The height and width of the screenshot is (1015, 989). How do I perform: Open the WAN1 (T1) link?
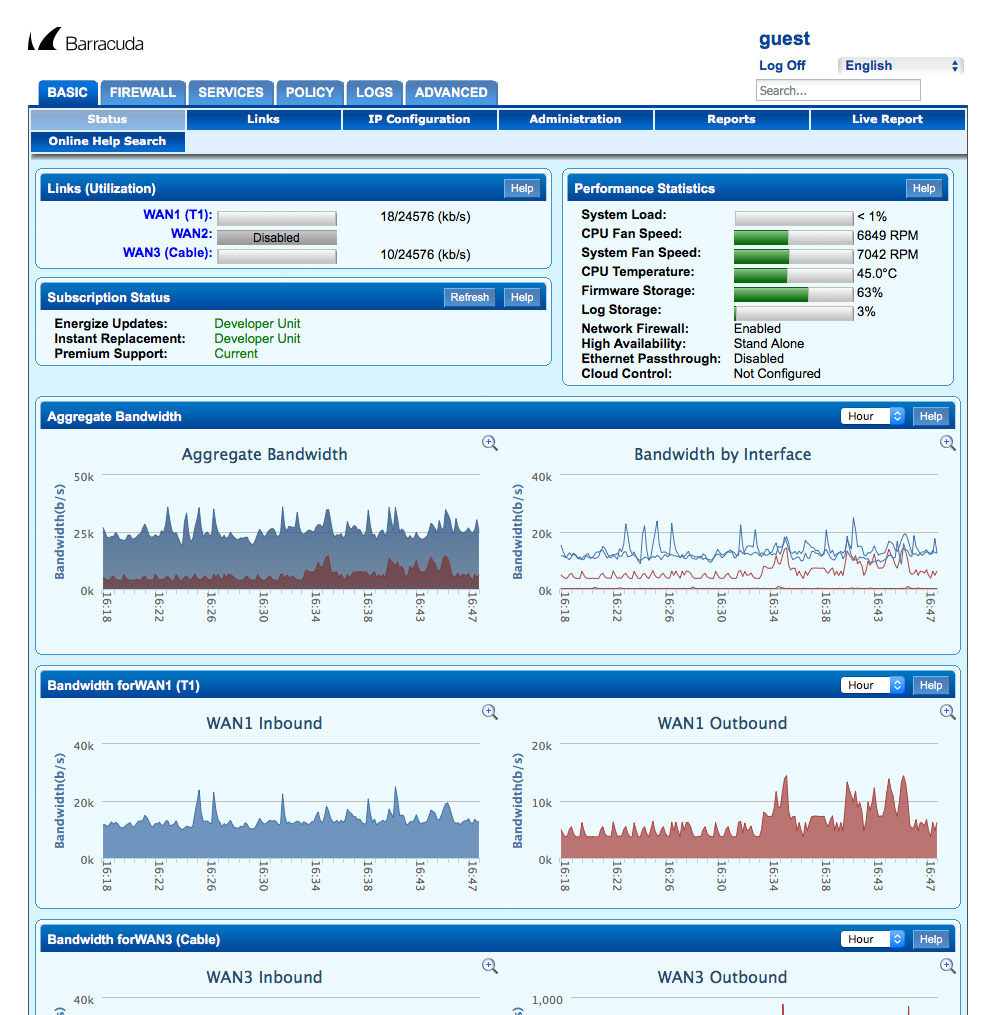coord(177,215)
